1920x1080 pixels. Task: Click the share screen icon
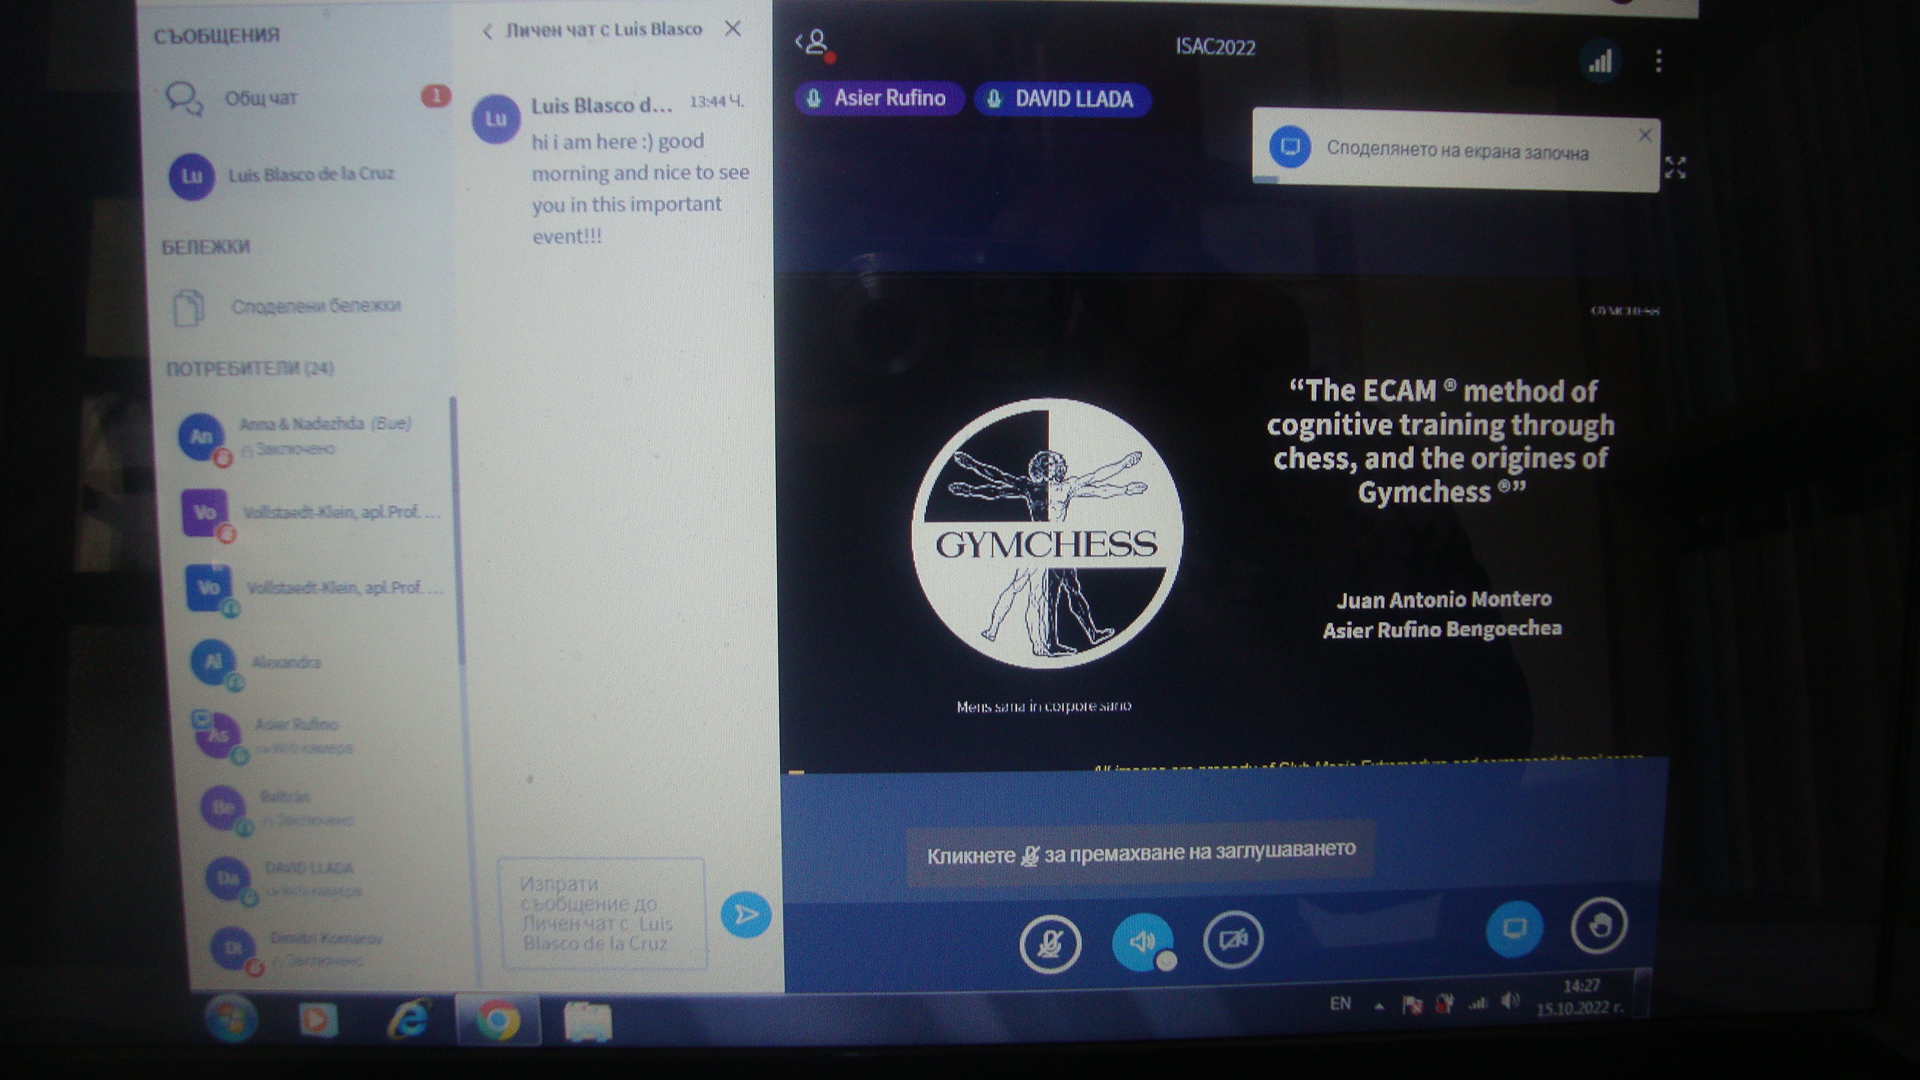point(1514,928)
